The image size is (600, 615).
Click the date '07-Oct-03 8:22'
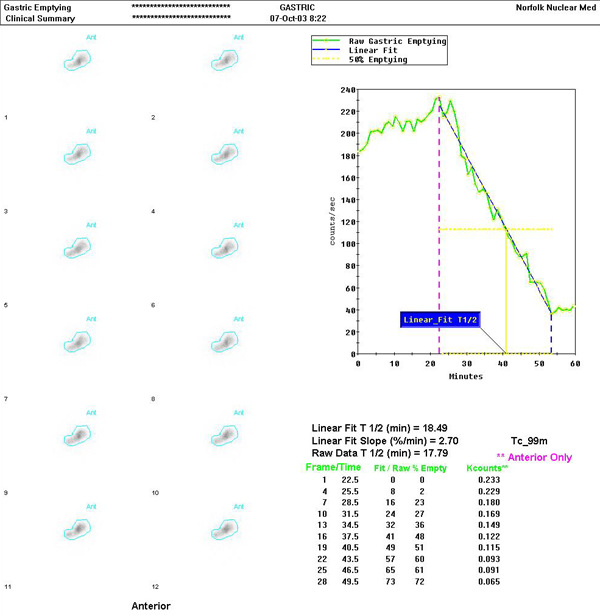[298, 18]
